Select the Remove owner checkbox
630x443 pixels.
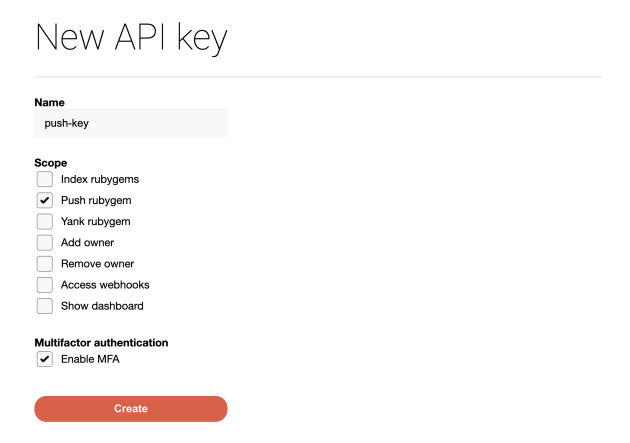pos(44,263)
